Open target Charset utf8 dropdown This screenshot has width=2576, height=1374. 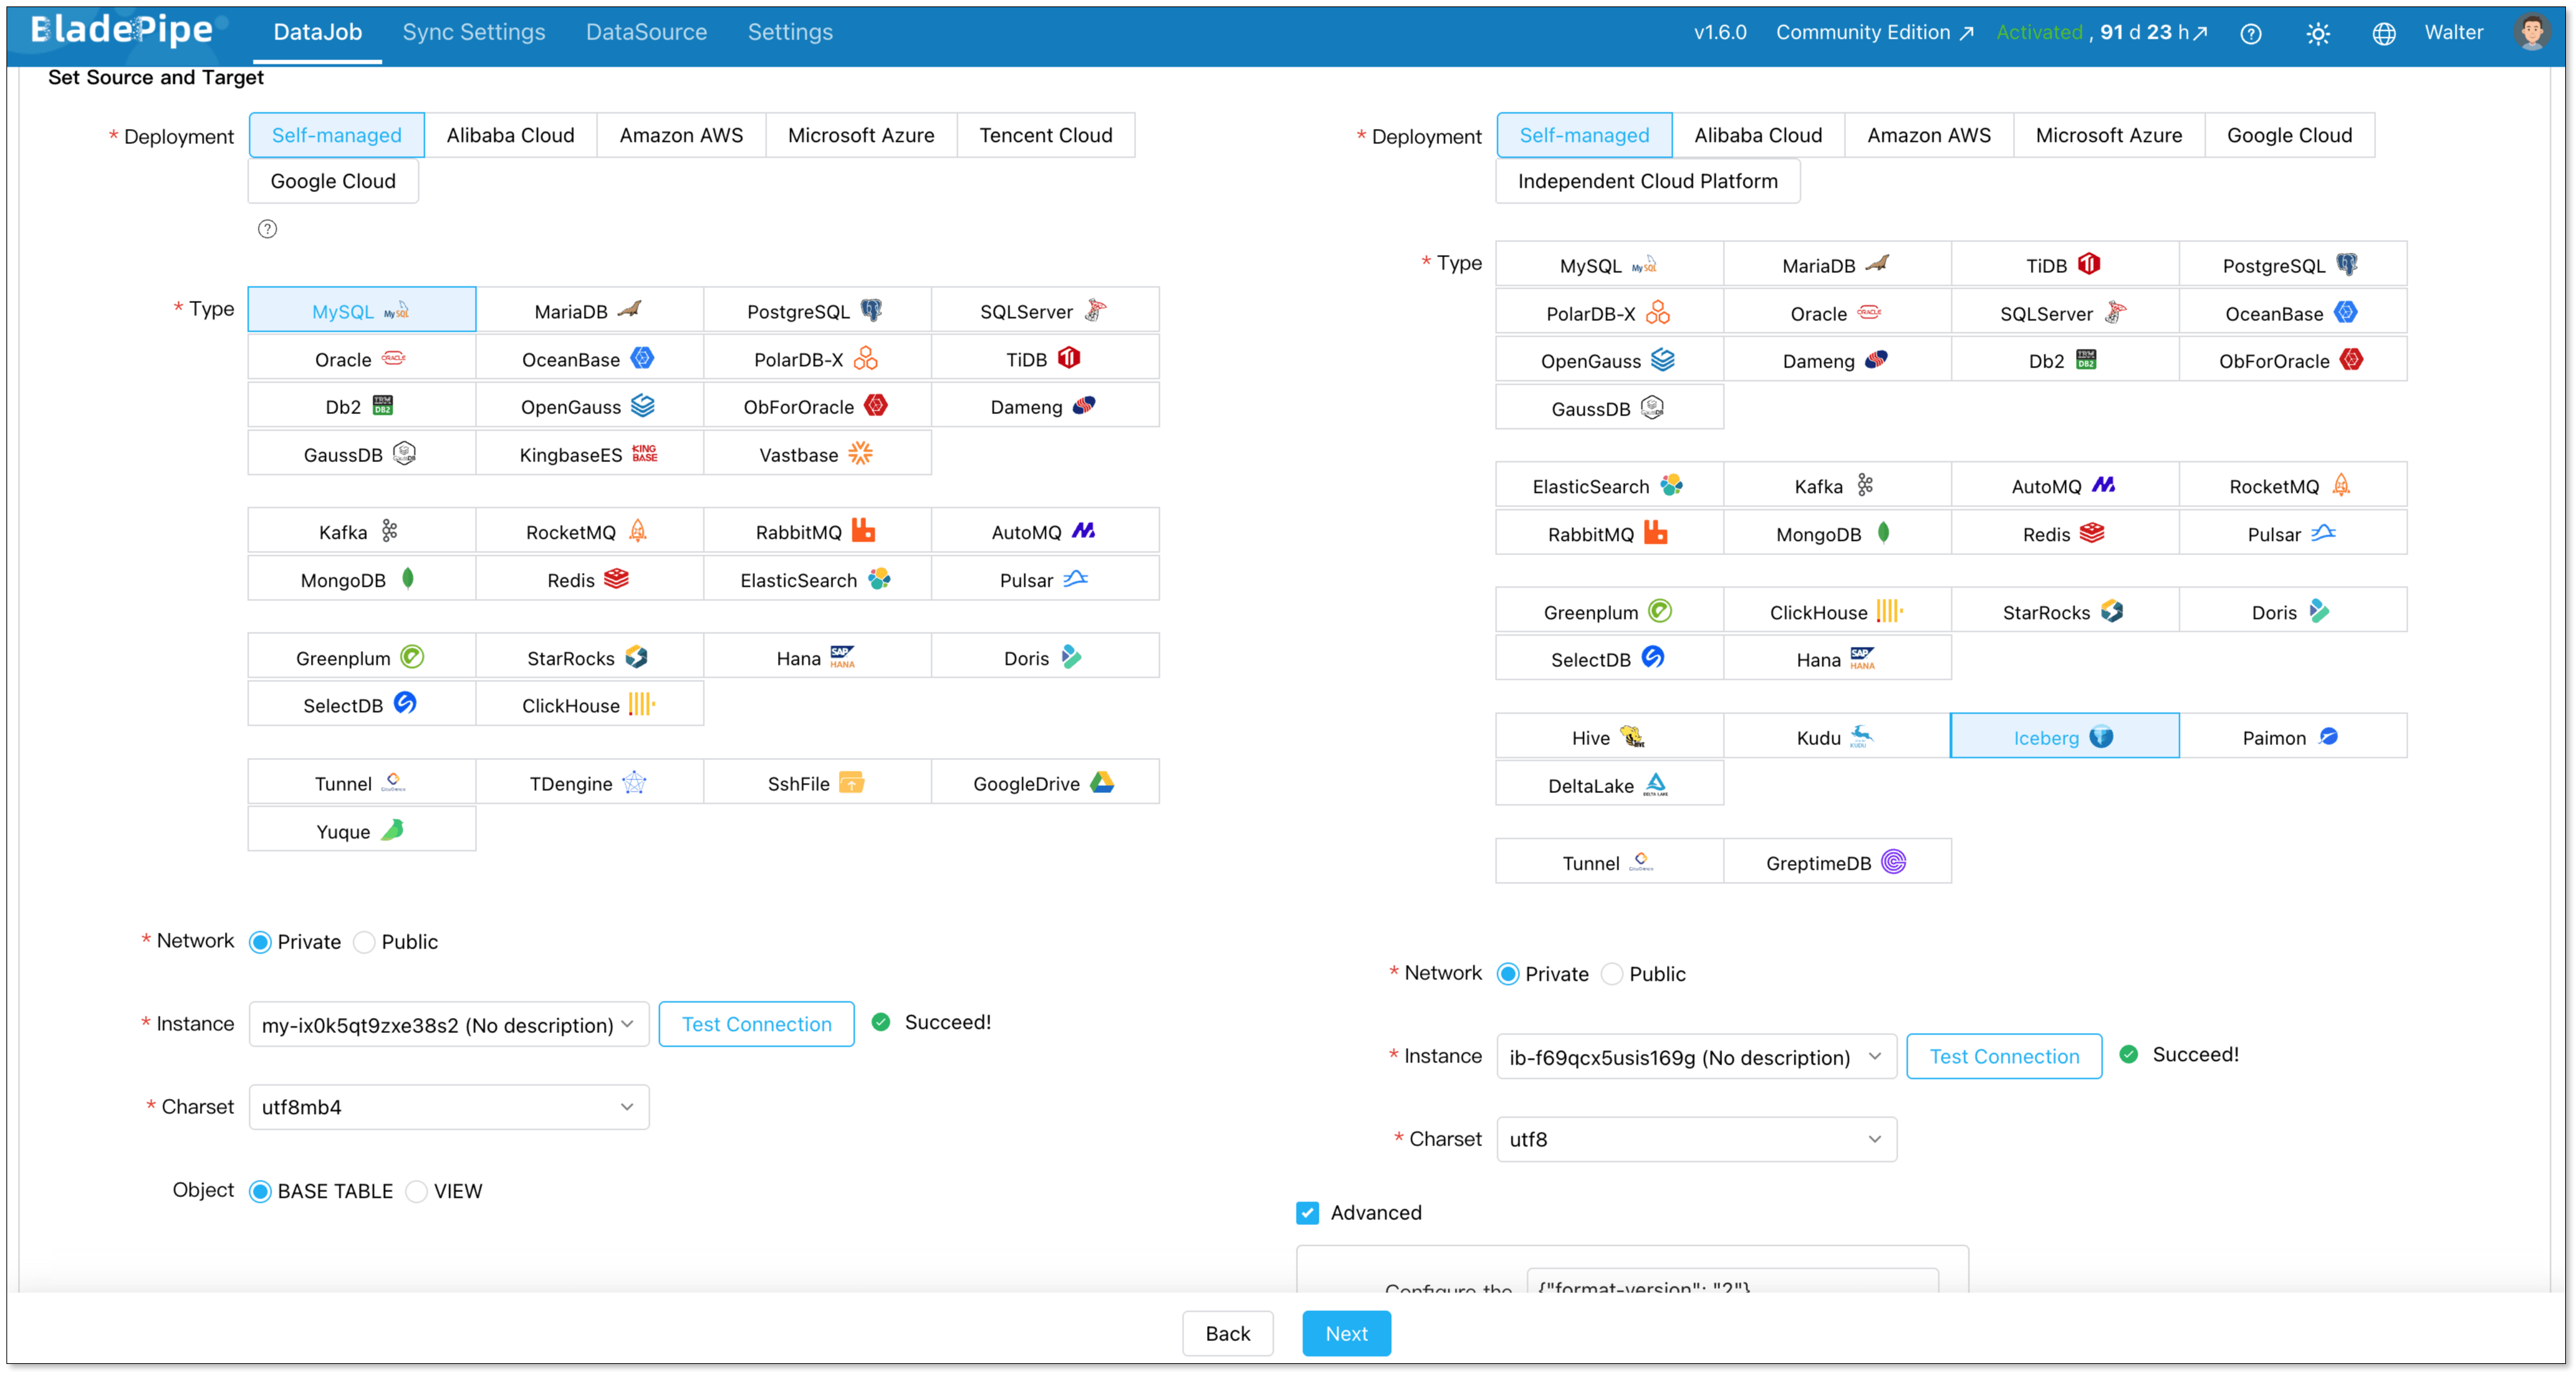(1696, 1139)
